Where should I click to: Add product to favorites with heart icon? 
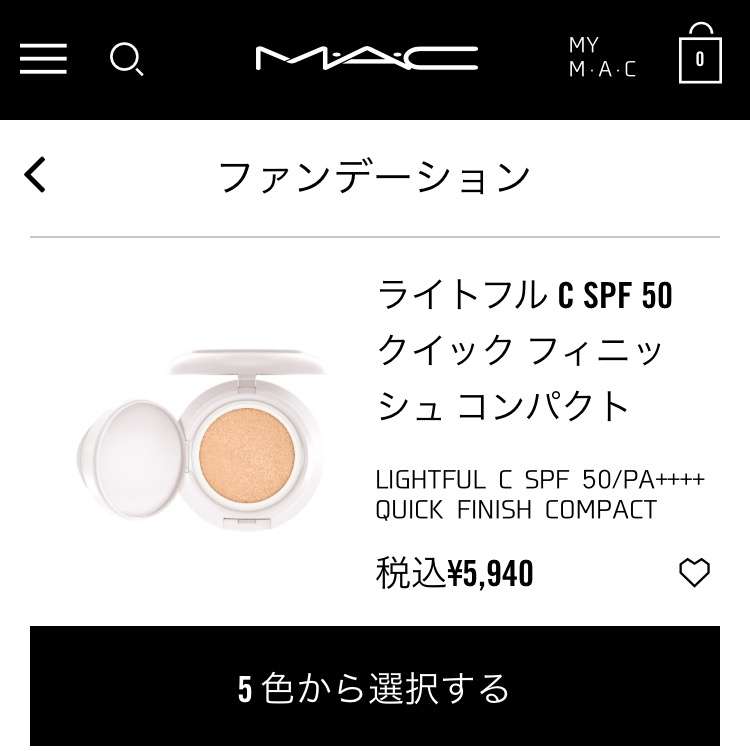(694, 572)
